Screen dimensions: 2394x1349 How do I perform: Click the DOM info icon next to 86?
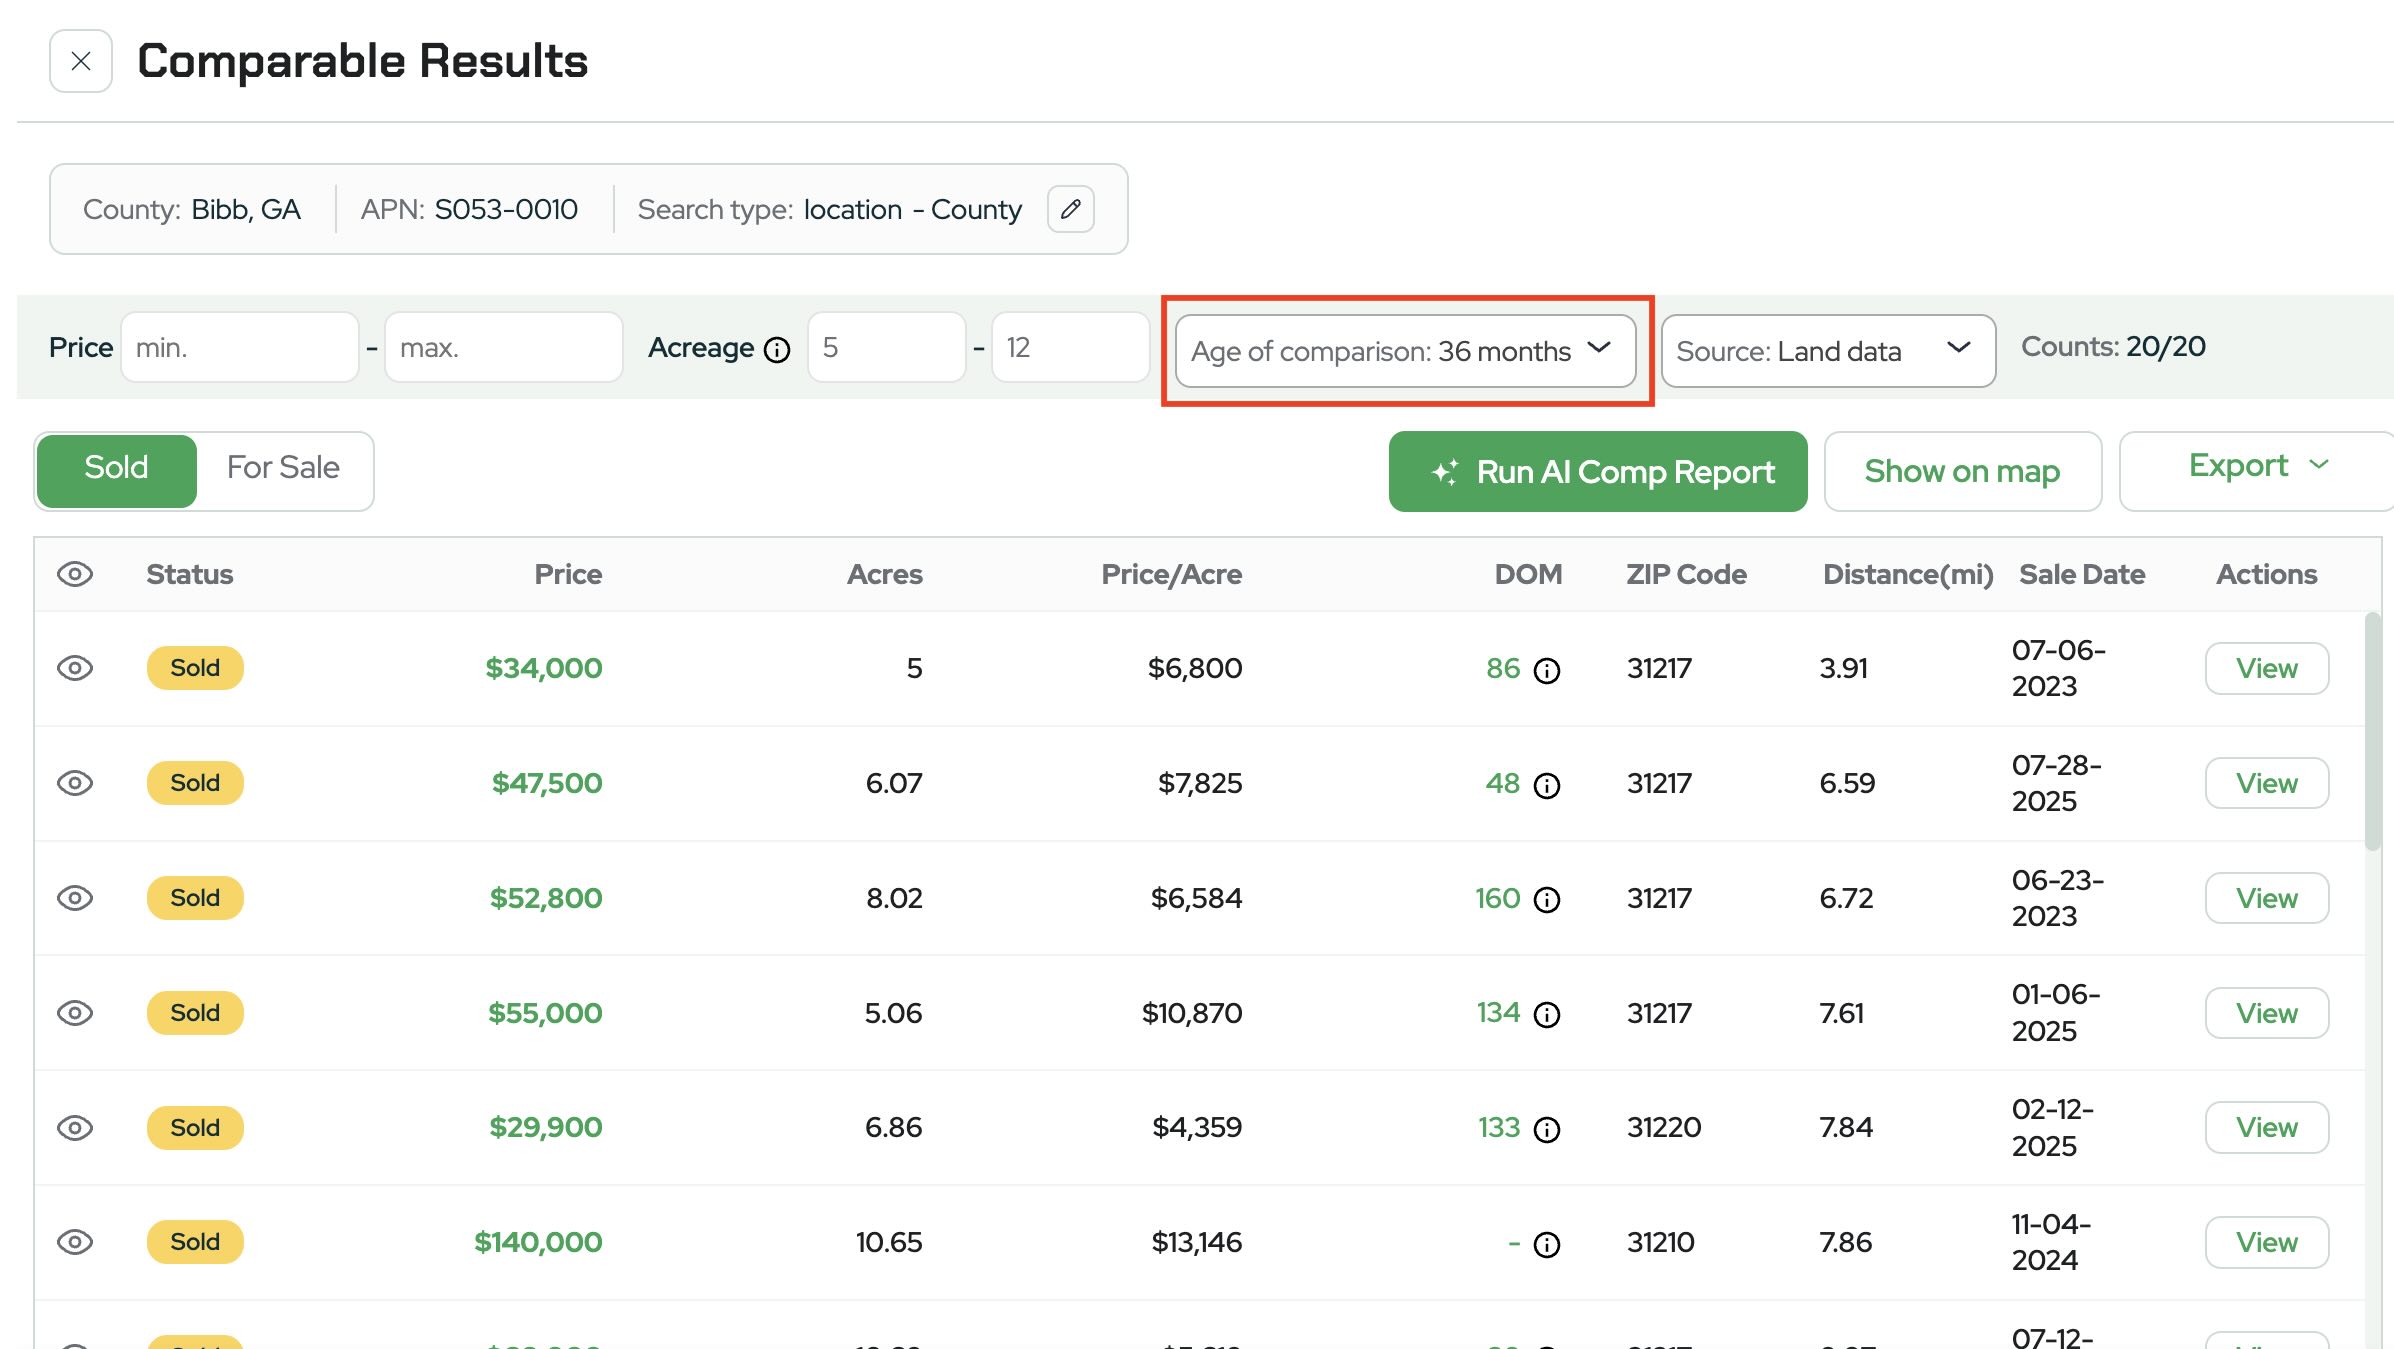1547,670
